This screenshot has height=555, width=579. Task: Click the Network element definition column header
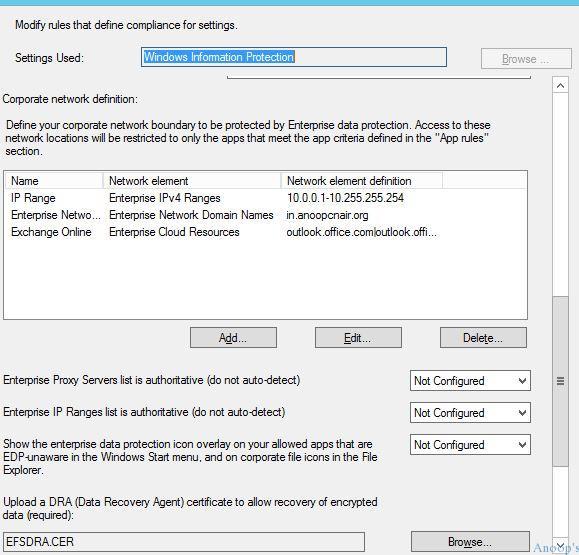coord(362,181)
